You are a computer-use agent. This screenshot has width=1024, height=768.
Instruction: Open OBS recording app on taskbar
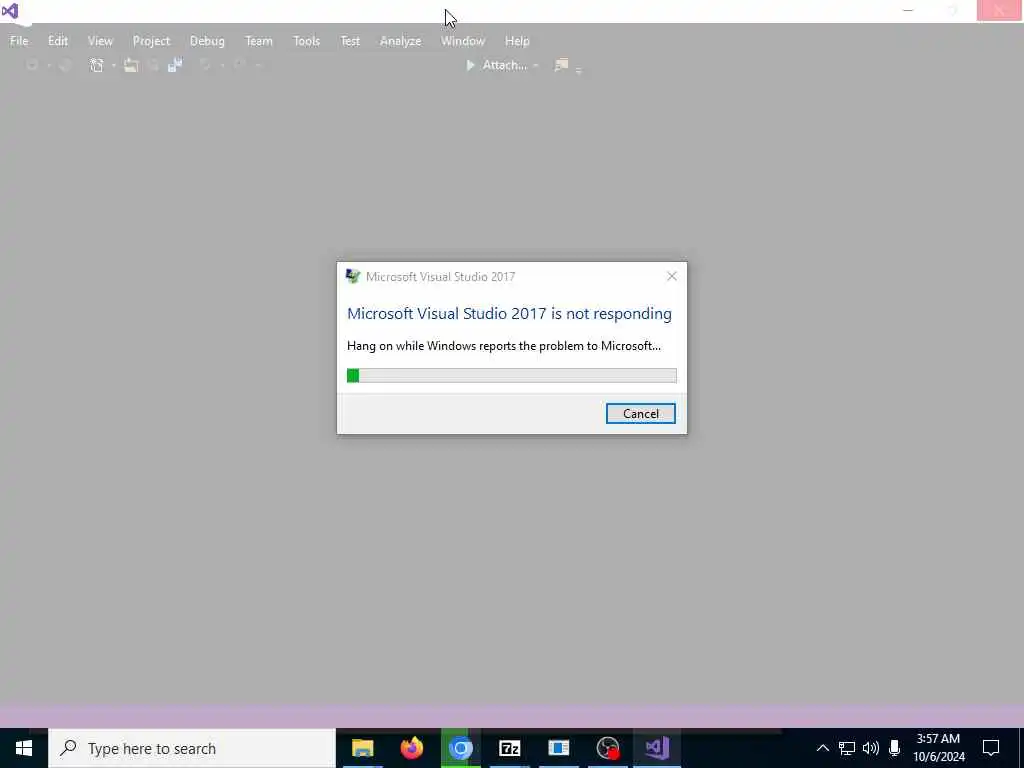[x=608, y=748]
